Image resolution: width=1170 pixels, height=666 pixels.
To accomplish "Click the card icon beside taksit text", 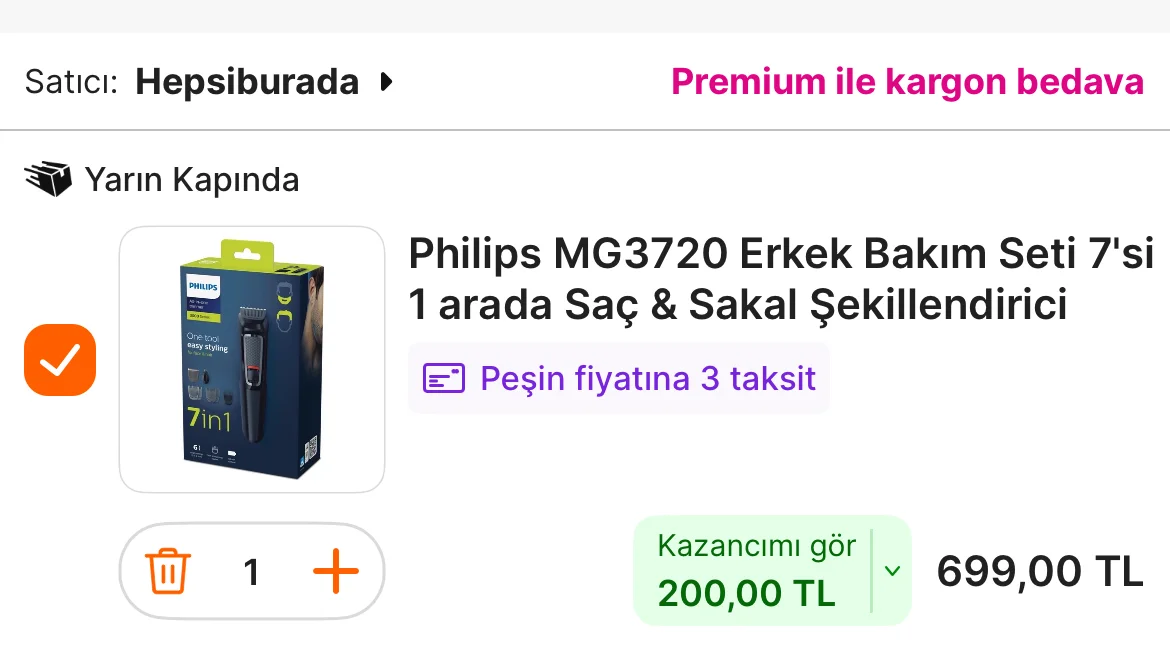I will (444, 378).
